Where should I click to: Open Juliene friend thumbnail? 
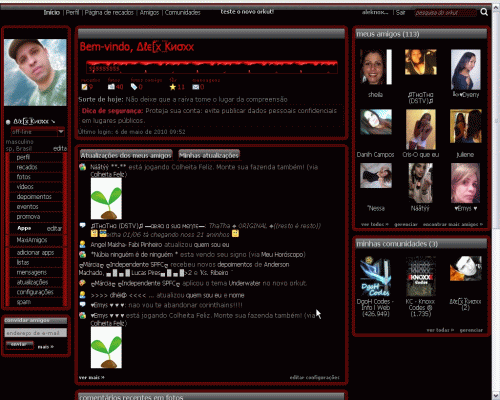pos(466,126)
